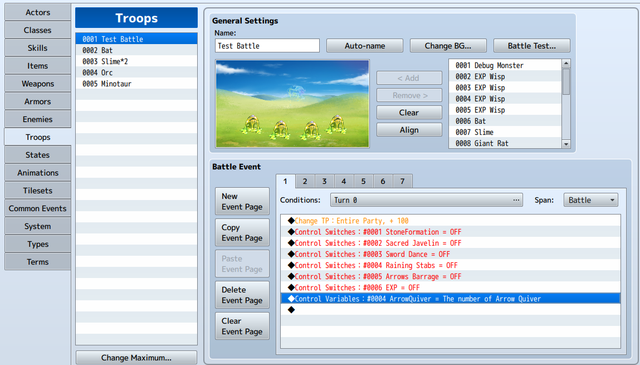This screenshot has height=365, width=640.
Task: Select Control Variables ArrowQuiver command
Action: point(451,299)
